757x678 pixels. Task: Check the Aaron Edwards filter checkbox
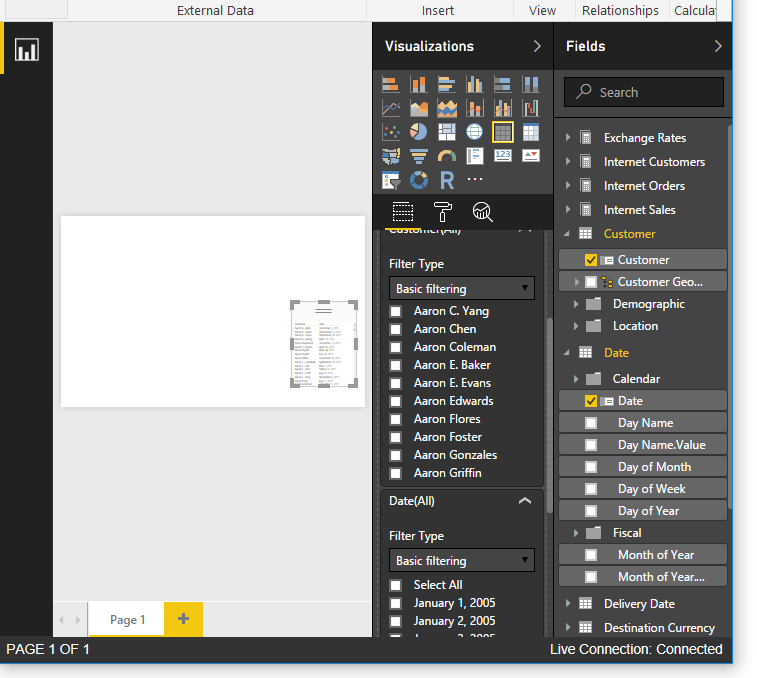[x=395, y=401]
